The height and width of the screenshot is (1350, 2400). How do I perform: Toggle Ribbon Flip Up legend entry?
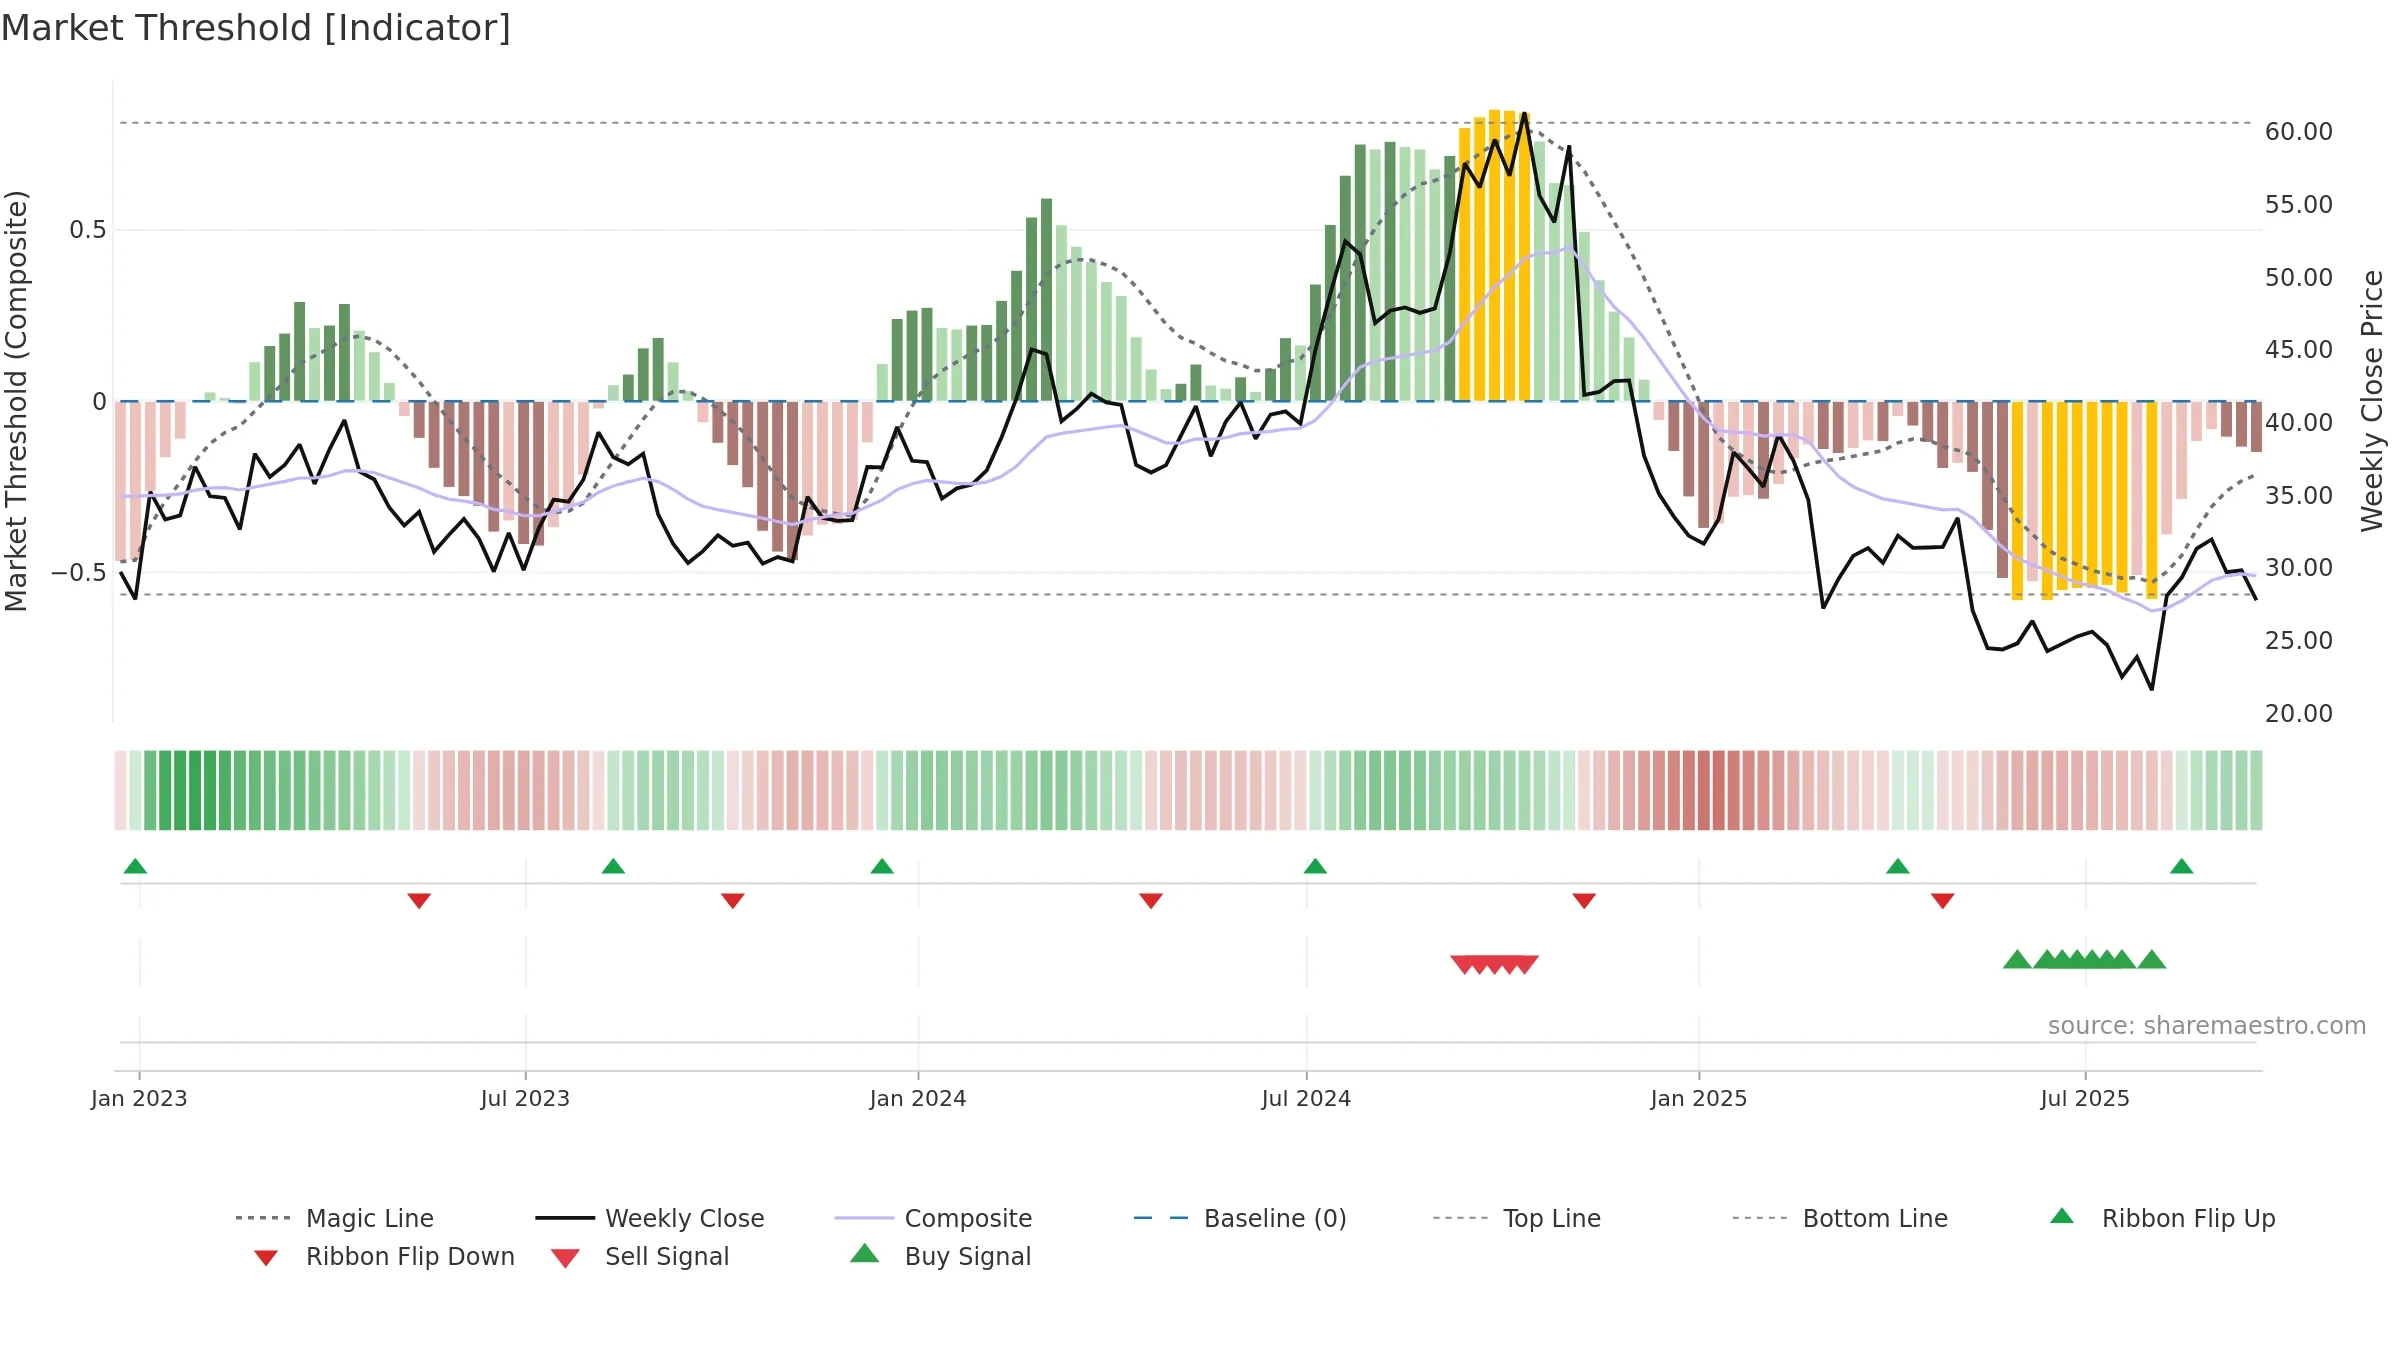[2162, 1218]
